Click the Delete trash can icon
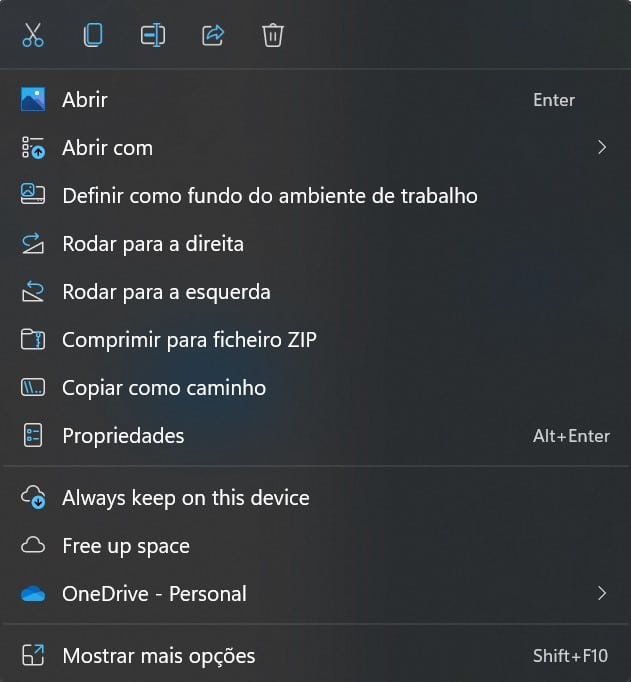 coord(273,36)
